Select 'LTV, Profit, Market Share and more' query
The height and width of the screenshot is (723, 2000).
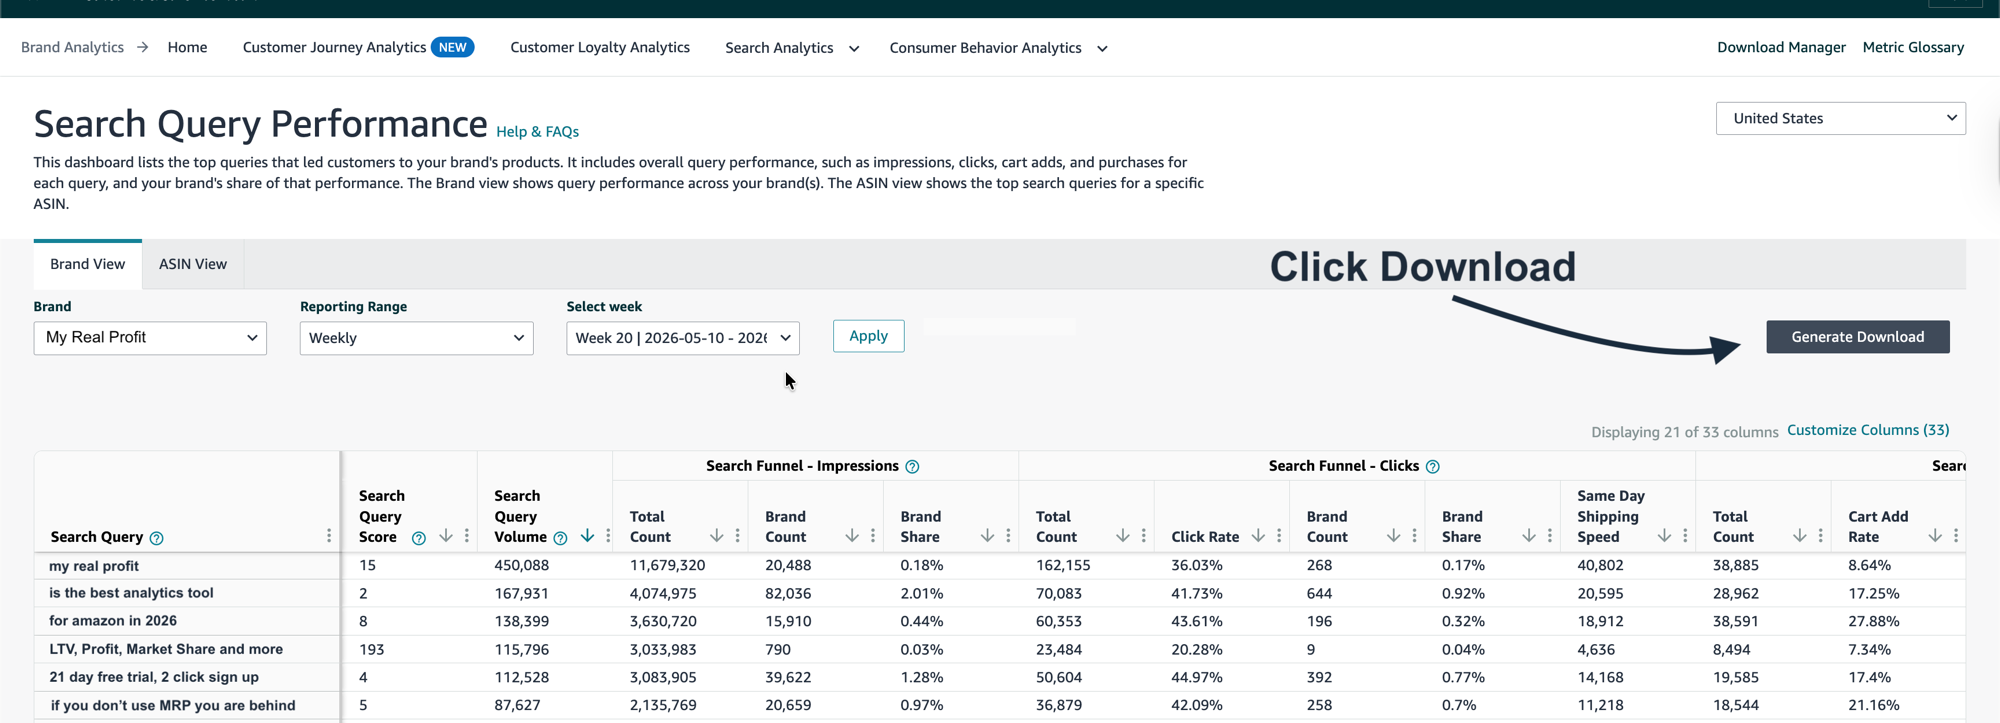(x=166, y=649)
